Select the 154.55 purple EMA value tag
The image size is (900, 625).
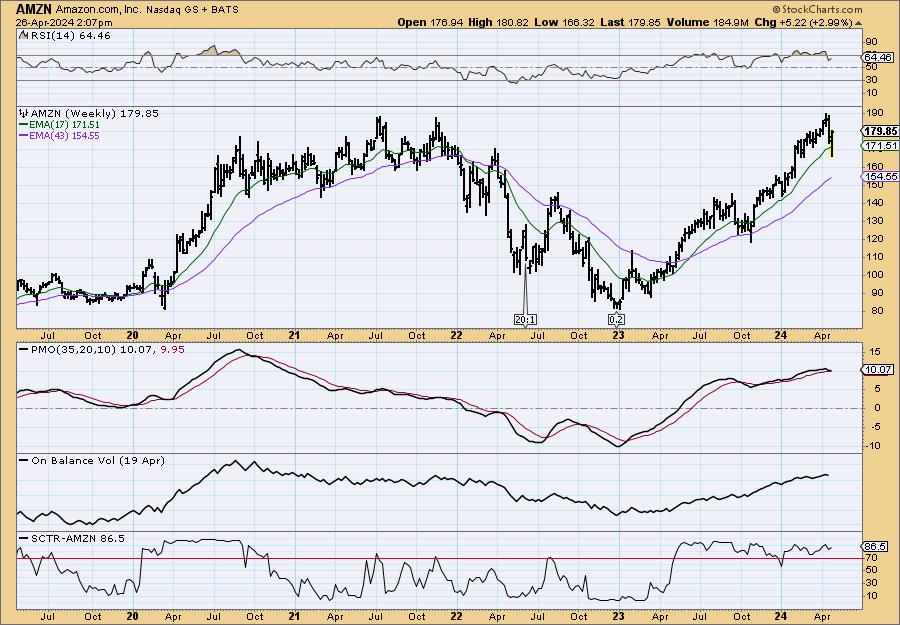pyautogui.click(x=877, y=176)
